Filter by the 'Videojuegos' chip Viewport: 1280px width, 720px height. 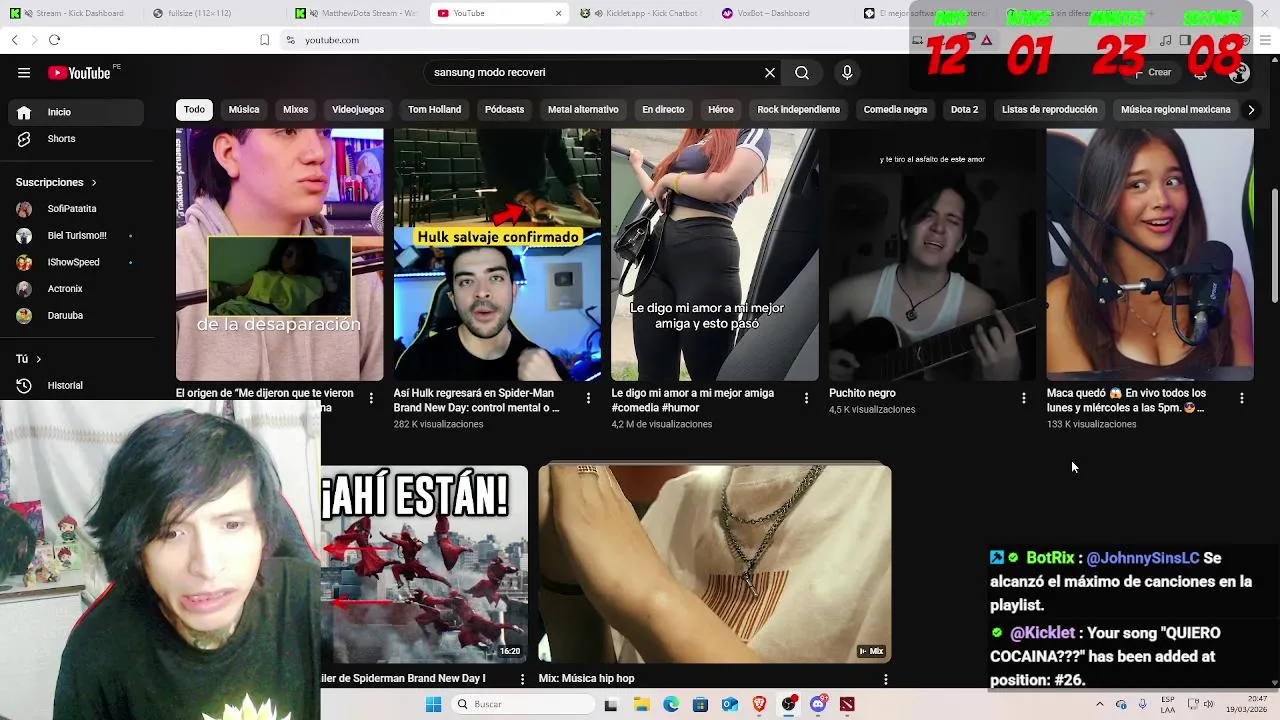358,110
